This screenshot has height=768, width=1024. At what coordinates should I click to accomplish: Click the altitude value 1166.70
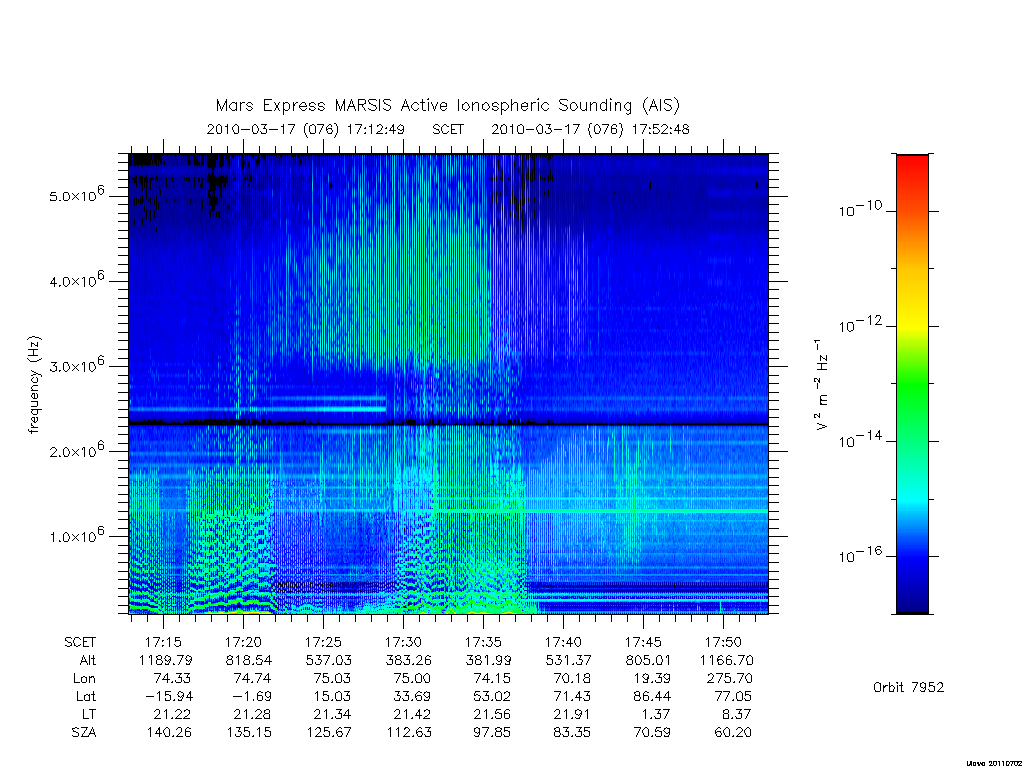pos(726,660)
